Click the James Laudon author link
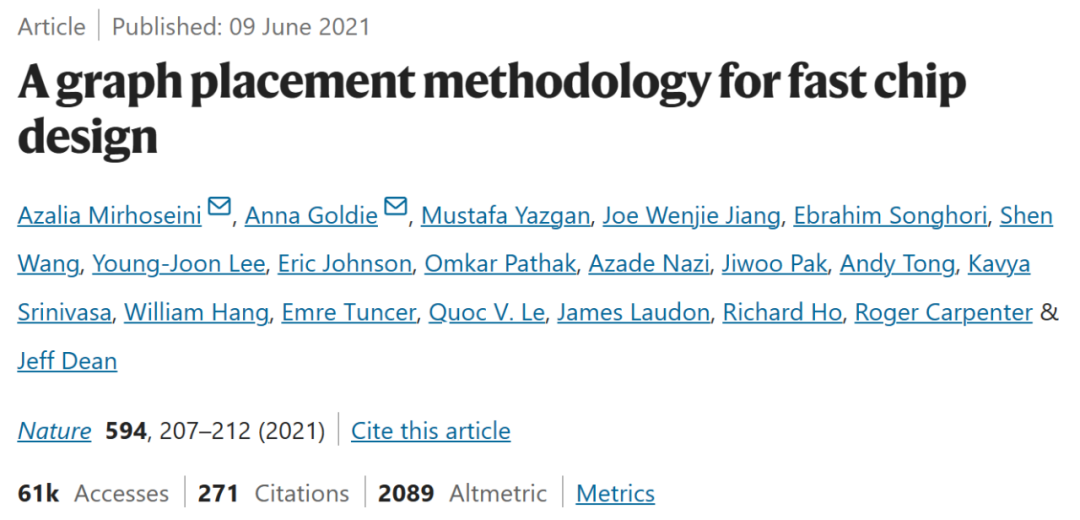The image size is (1080, 520). [633, 313]
